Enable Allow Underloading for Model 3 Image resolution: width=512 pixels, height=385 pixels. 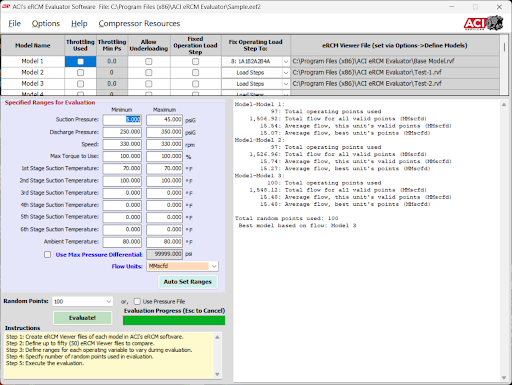149,84
